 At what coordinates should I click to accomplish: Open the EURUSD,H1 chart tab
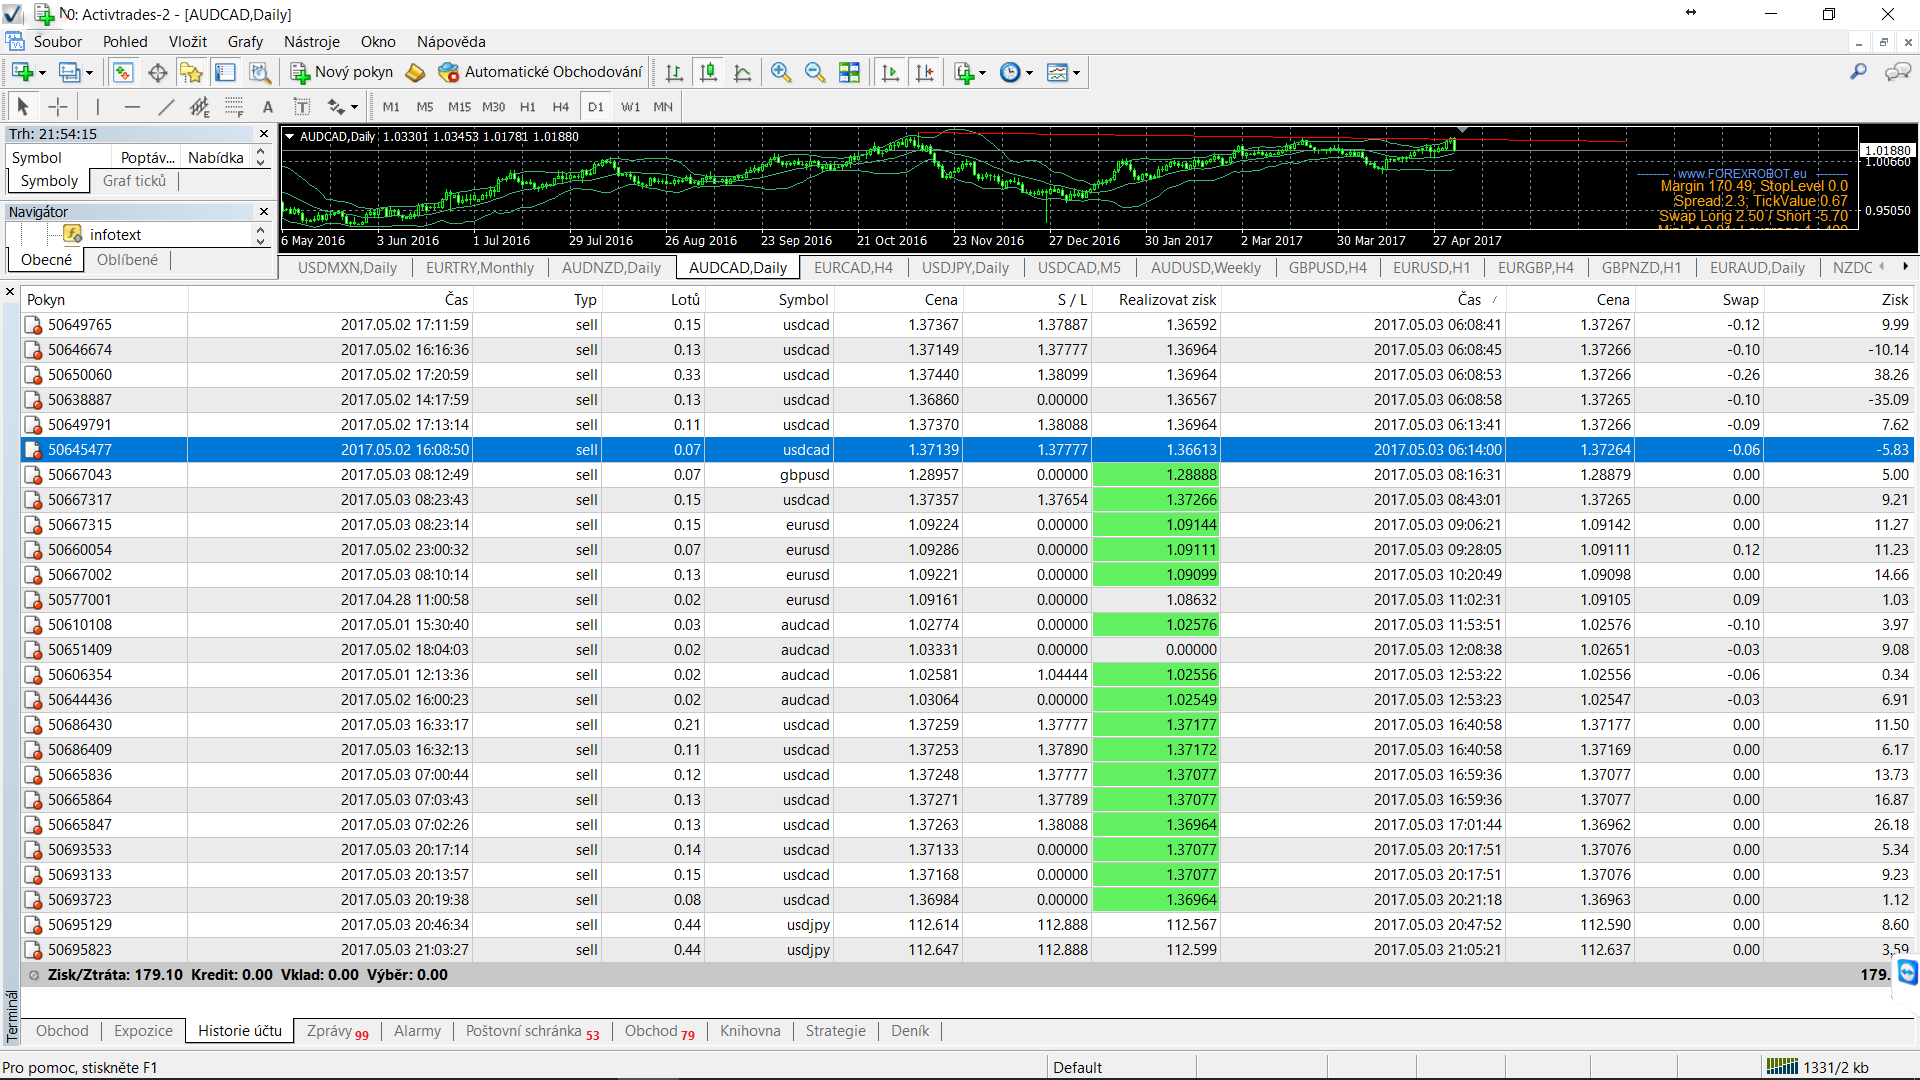[x=1432, y=268]
